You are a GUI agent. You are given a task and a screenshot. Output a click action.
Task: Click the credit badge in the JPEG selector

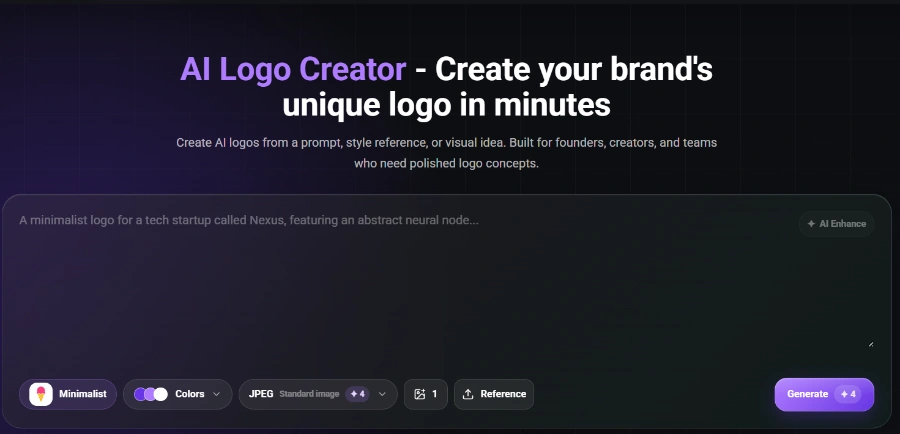pos(358,394)
